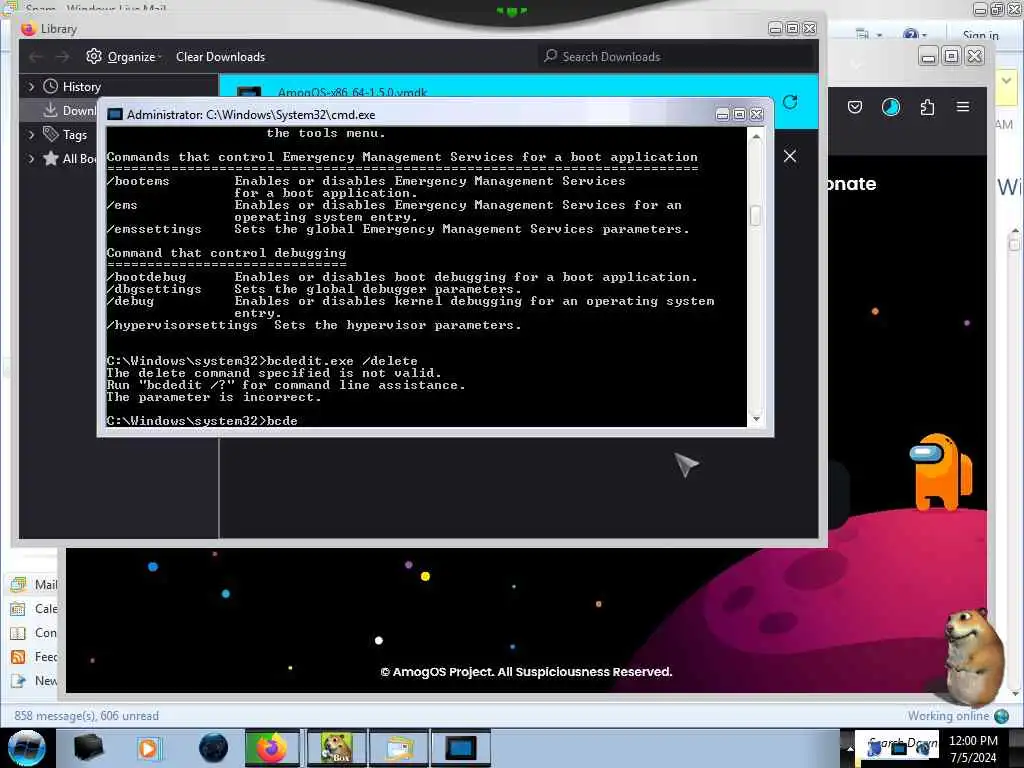Open the media player taskbar icon

(148, 748)
